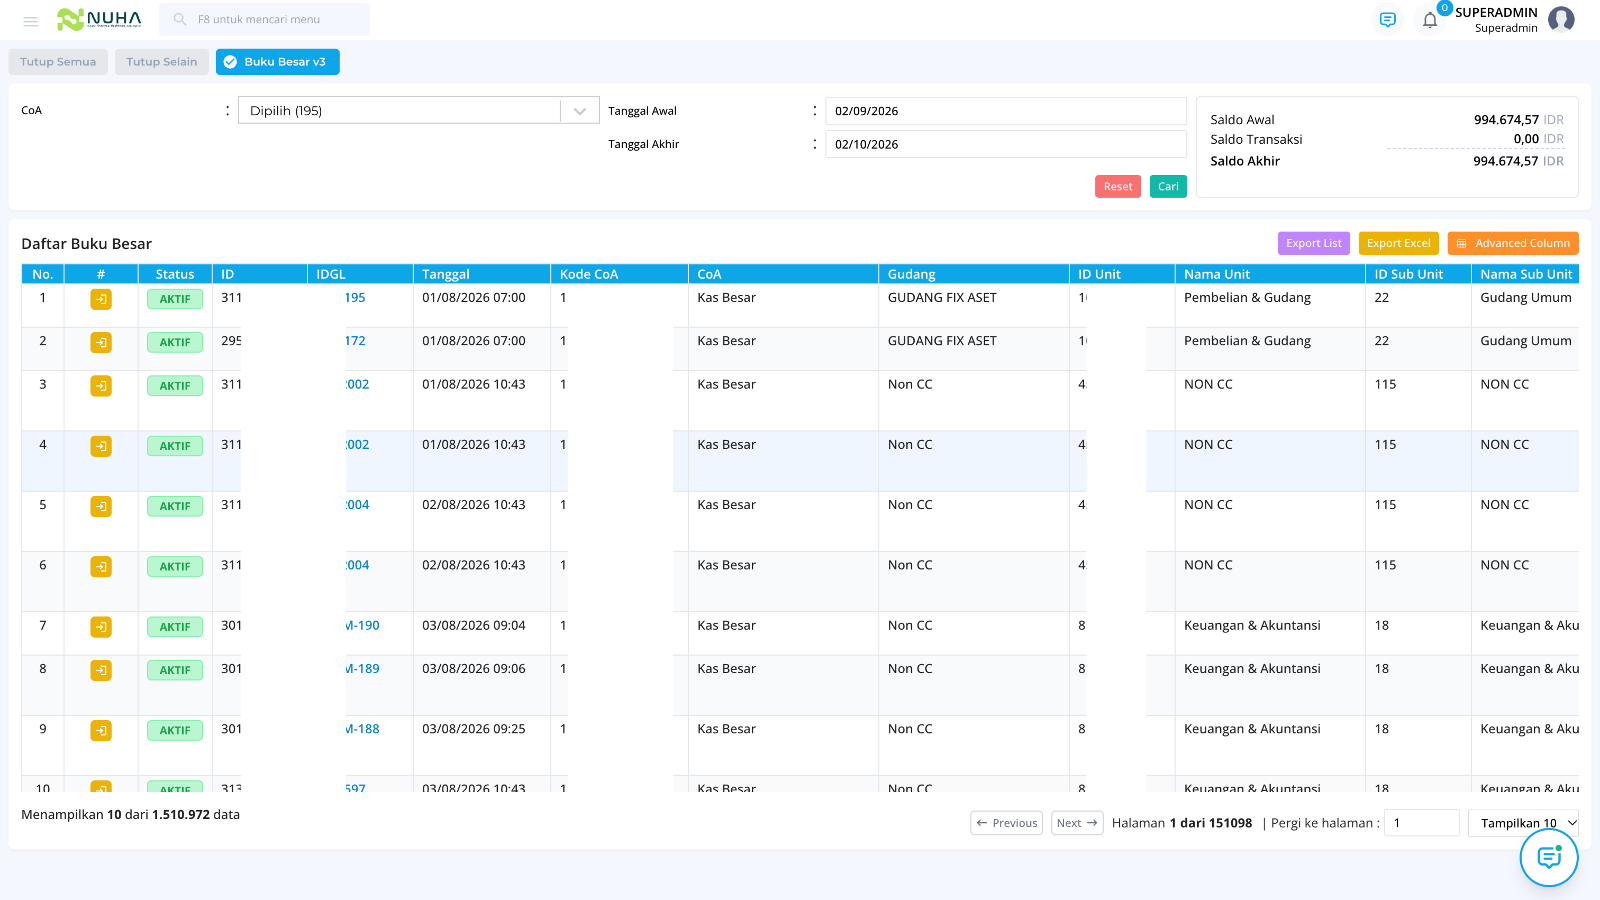Open detail icon for row 3

[x=101, y=386]
